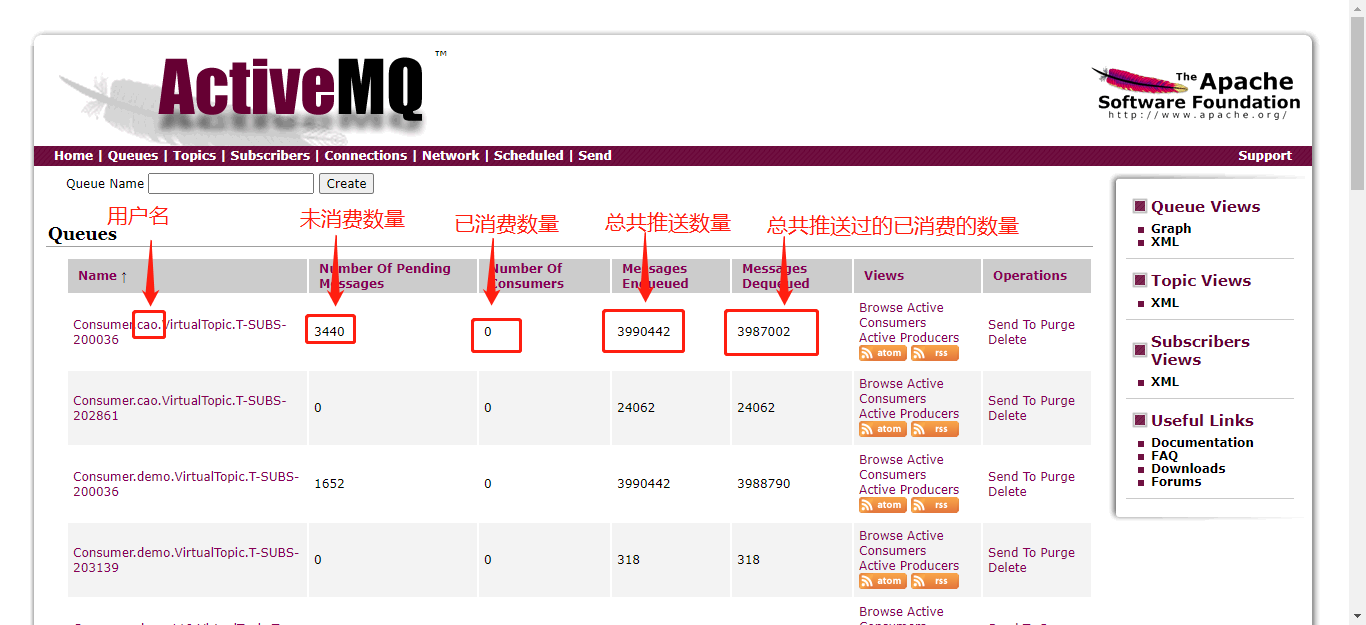This screenshot has width=1366, height=625.
Task: Open XML link under Topic Views
Action: (1165, 303)
